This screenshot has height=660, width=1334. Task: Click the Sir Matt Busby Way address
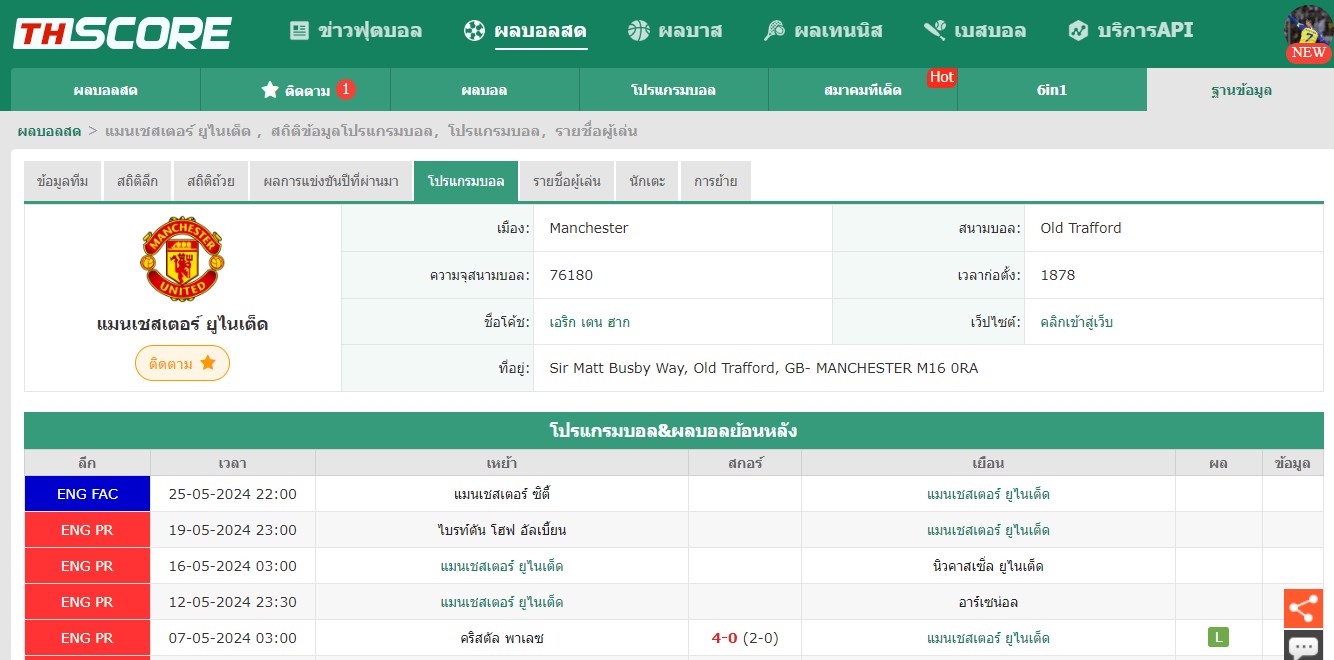(764, 368)
